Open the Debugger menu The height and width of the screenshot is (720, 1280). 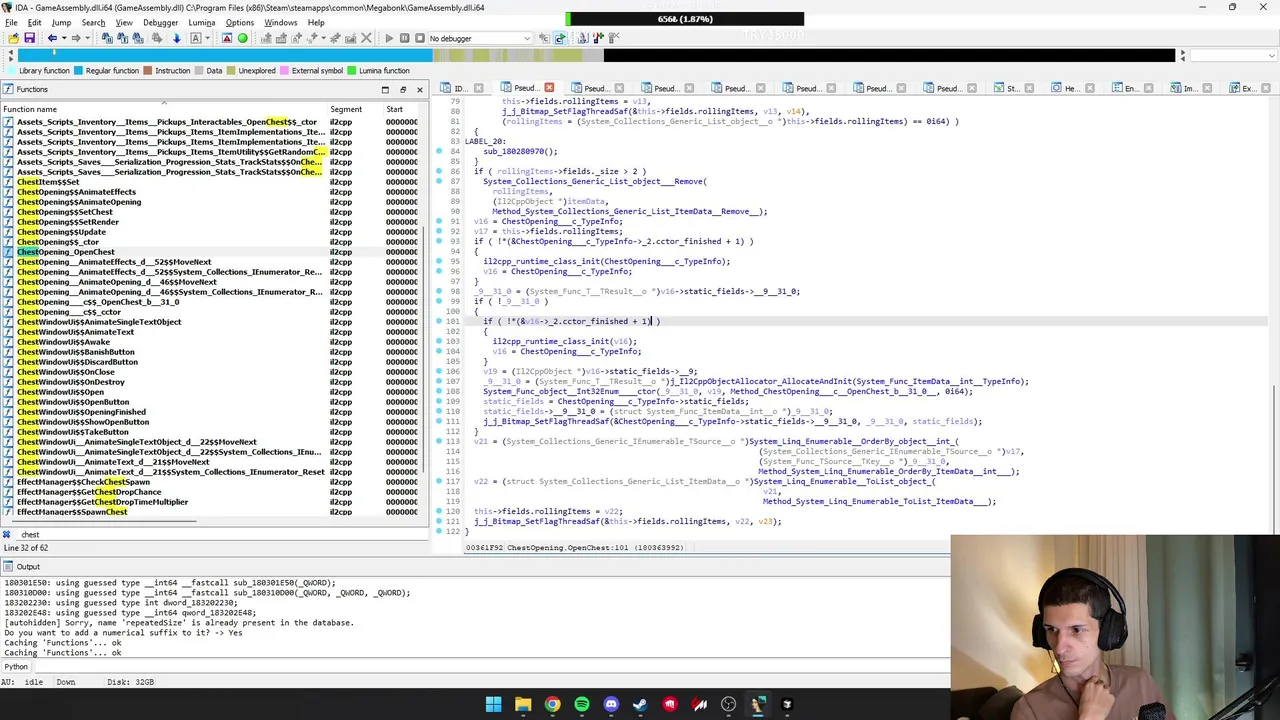tap(160, 22)
